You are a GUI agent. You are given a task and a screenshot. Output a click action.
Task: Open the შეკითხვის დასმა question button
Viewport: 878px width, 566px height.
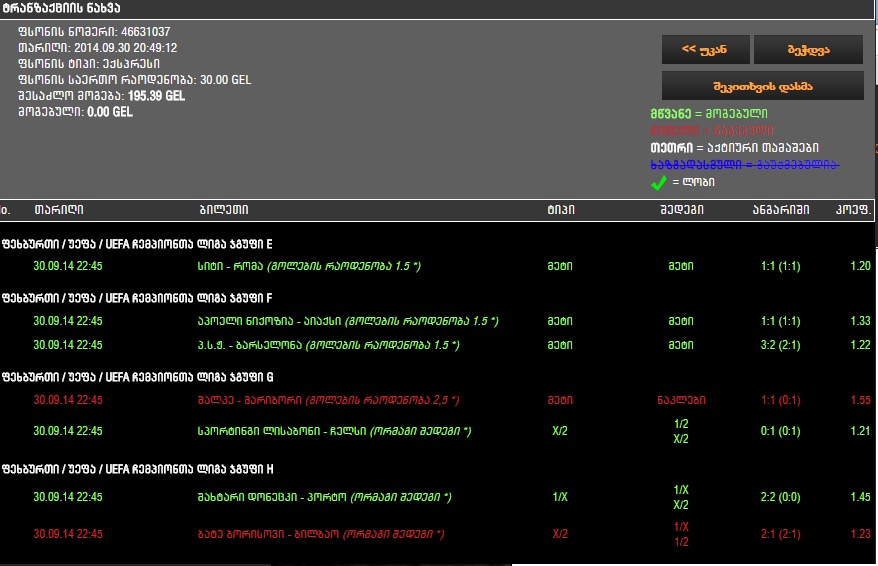[x=763, y=86]
